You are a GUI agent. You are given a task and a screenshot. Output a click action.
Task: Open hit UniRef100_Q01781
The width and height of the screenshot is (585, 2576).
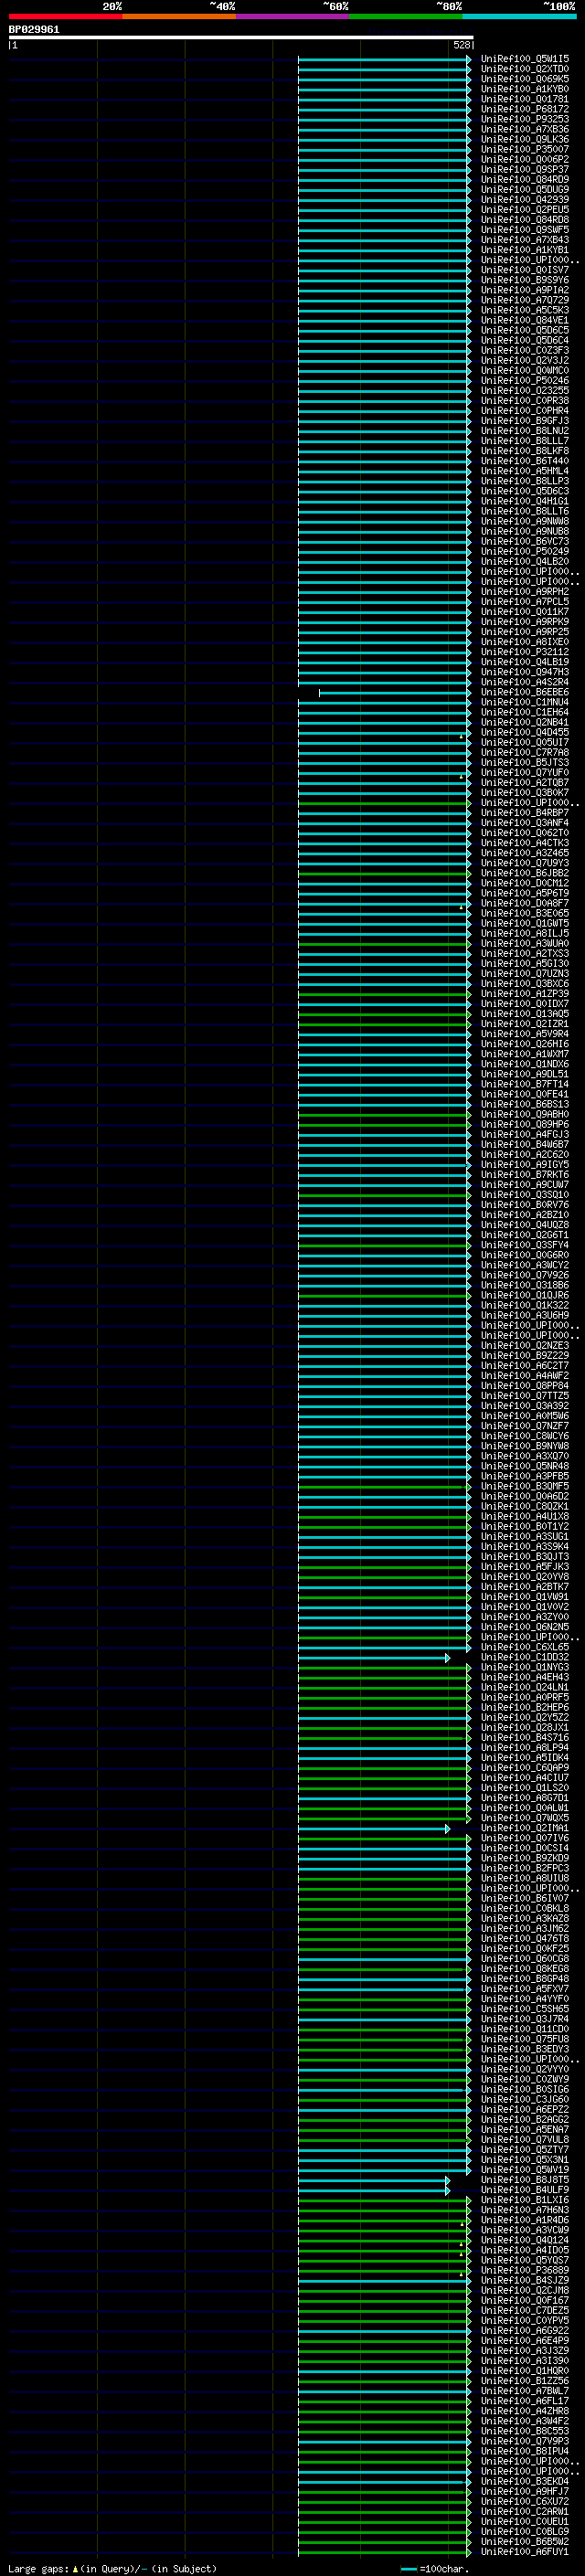(525, 99)
